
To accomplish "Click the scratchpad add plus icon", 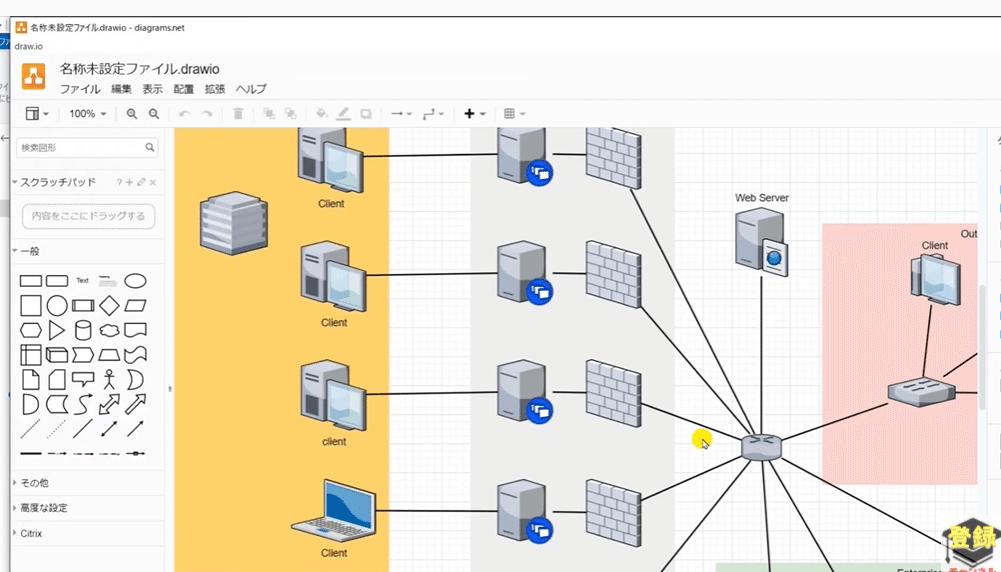I will pyautogui.click(x=130, y=183).
